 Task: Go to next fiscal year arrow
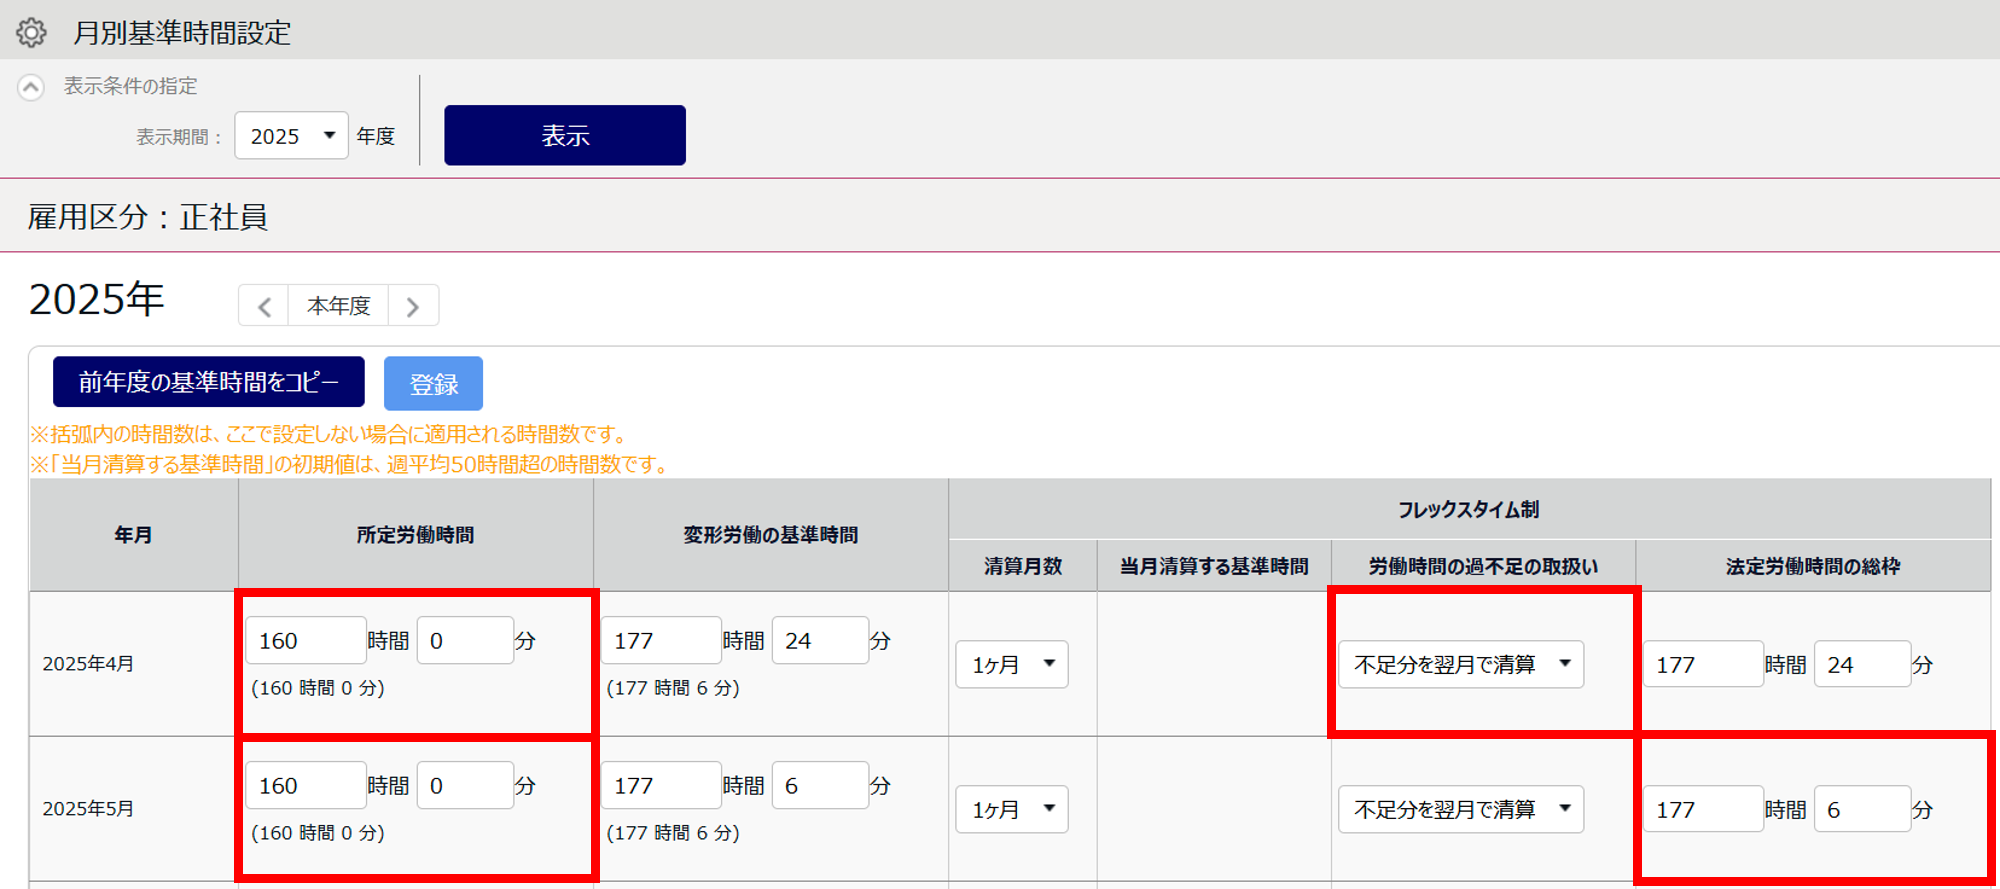tap(413, 306)
